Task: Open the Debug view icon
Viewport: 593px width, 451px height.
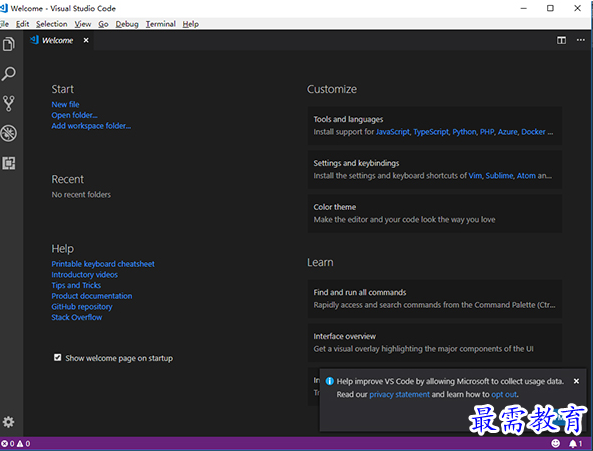Action: click(x=9, y=133)
